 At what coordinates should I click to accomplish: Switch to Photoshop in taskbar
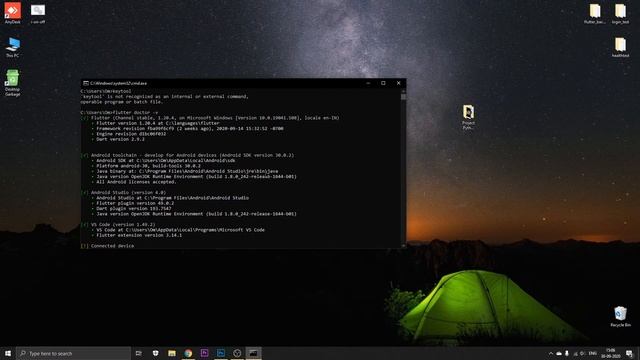tap(221, 353)
